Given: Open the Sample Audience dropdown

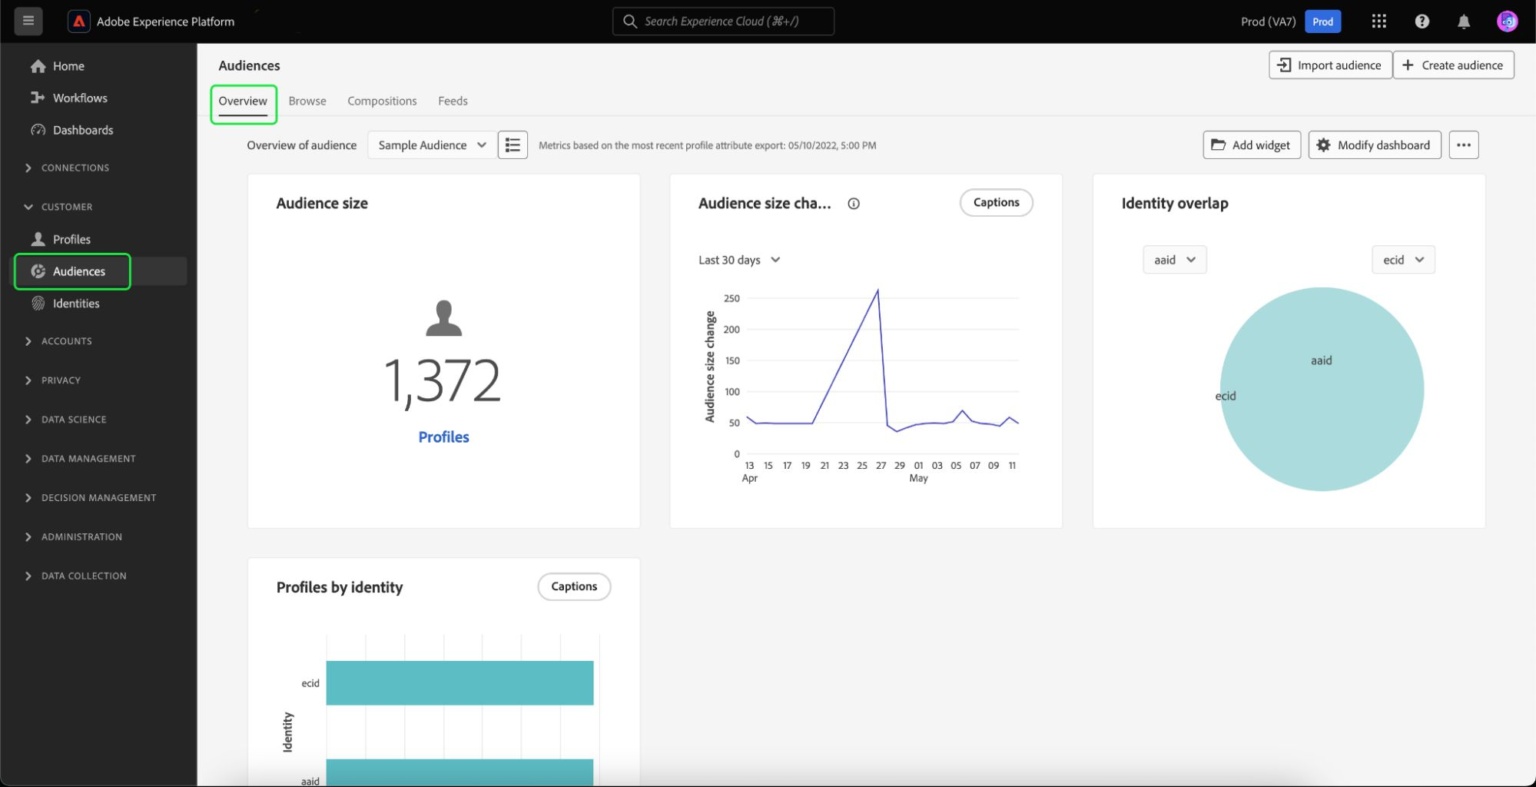Looking at the screenshot, I should coord(430,144).
